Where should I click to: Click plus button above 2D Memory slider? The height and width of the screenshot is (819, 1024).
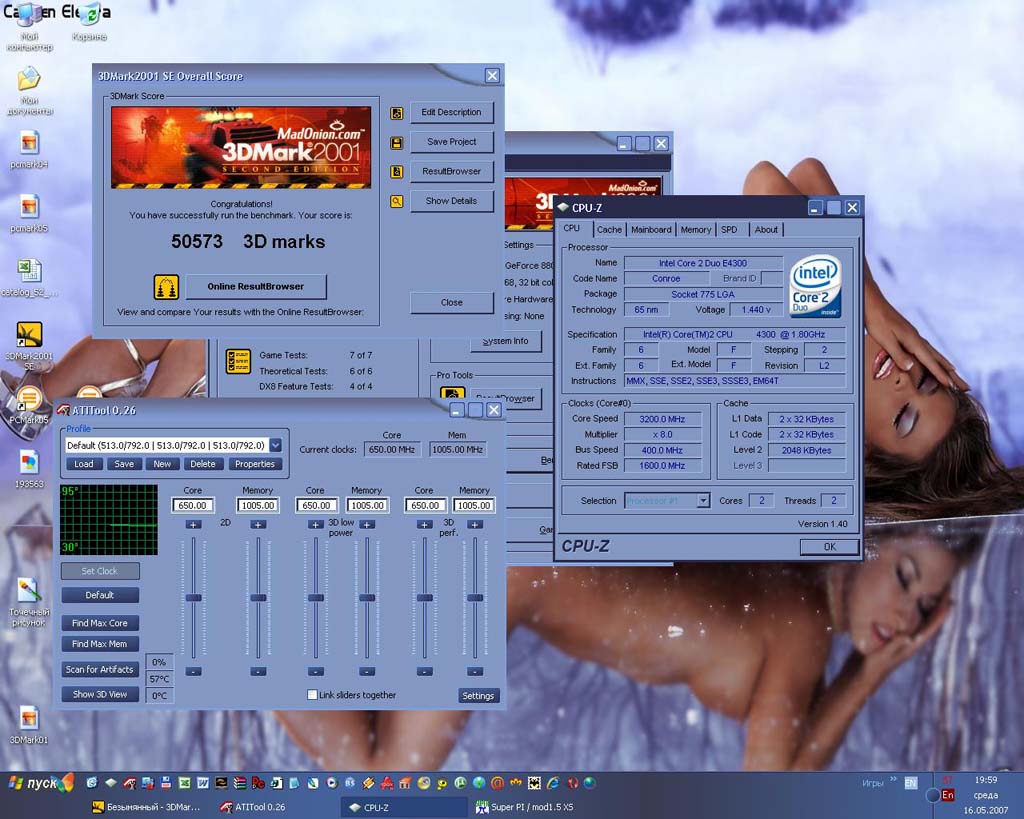pyautogui.click(x=259, y=524)
